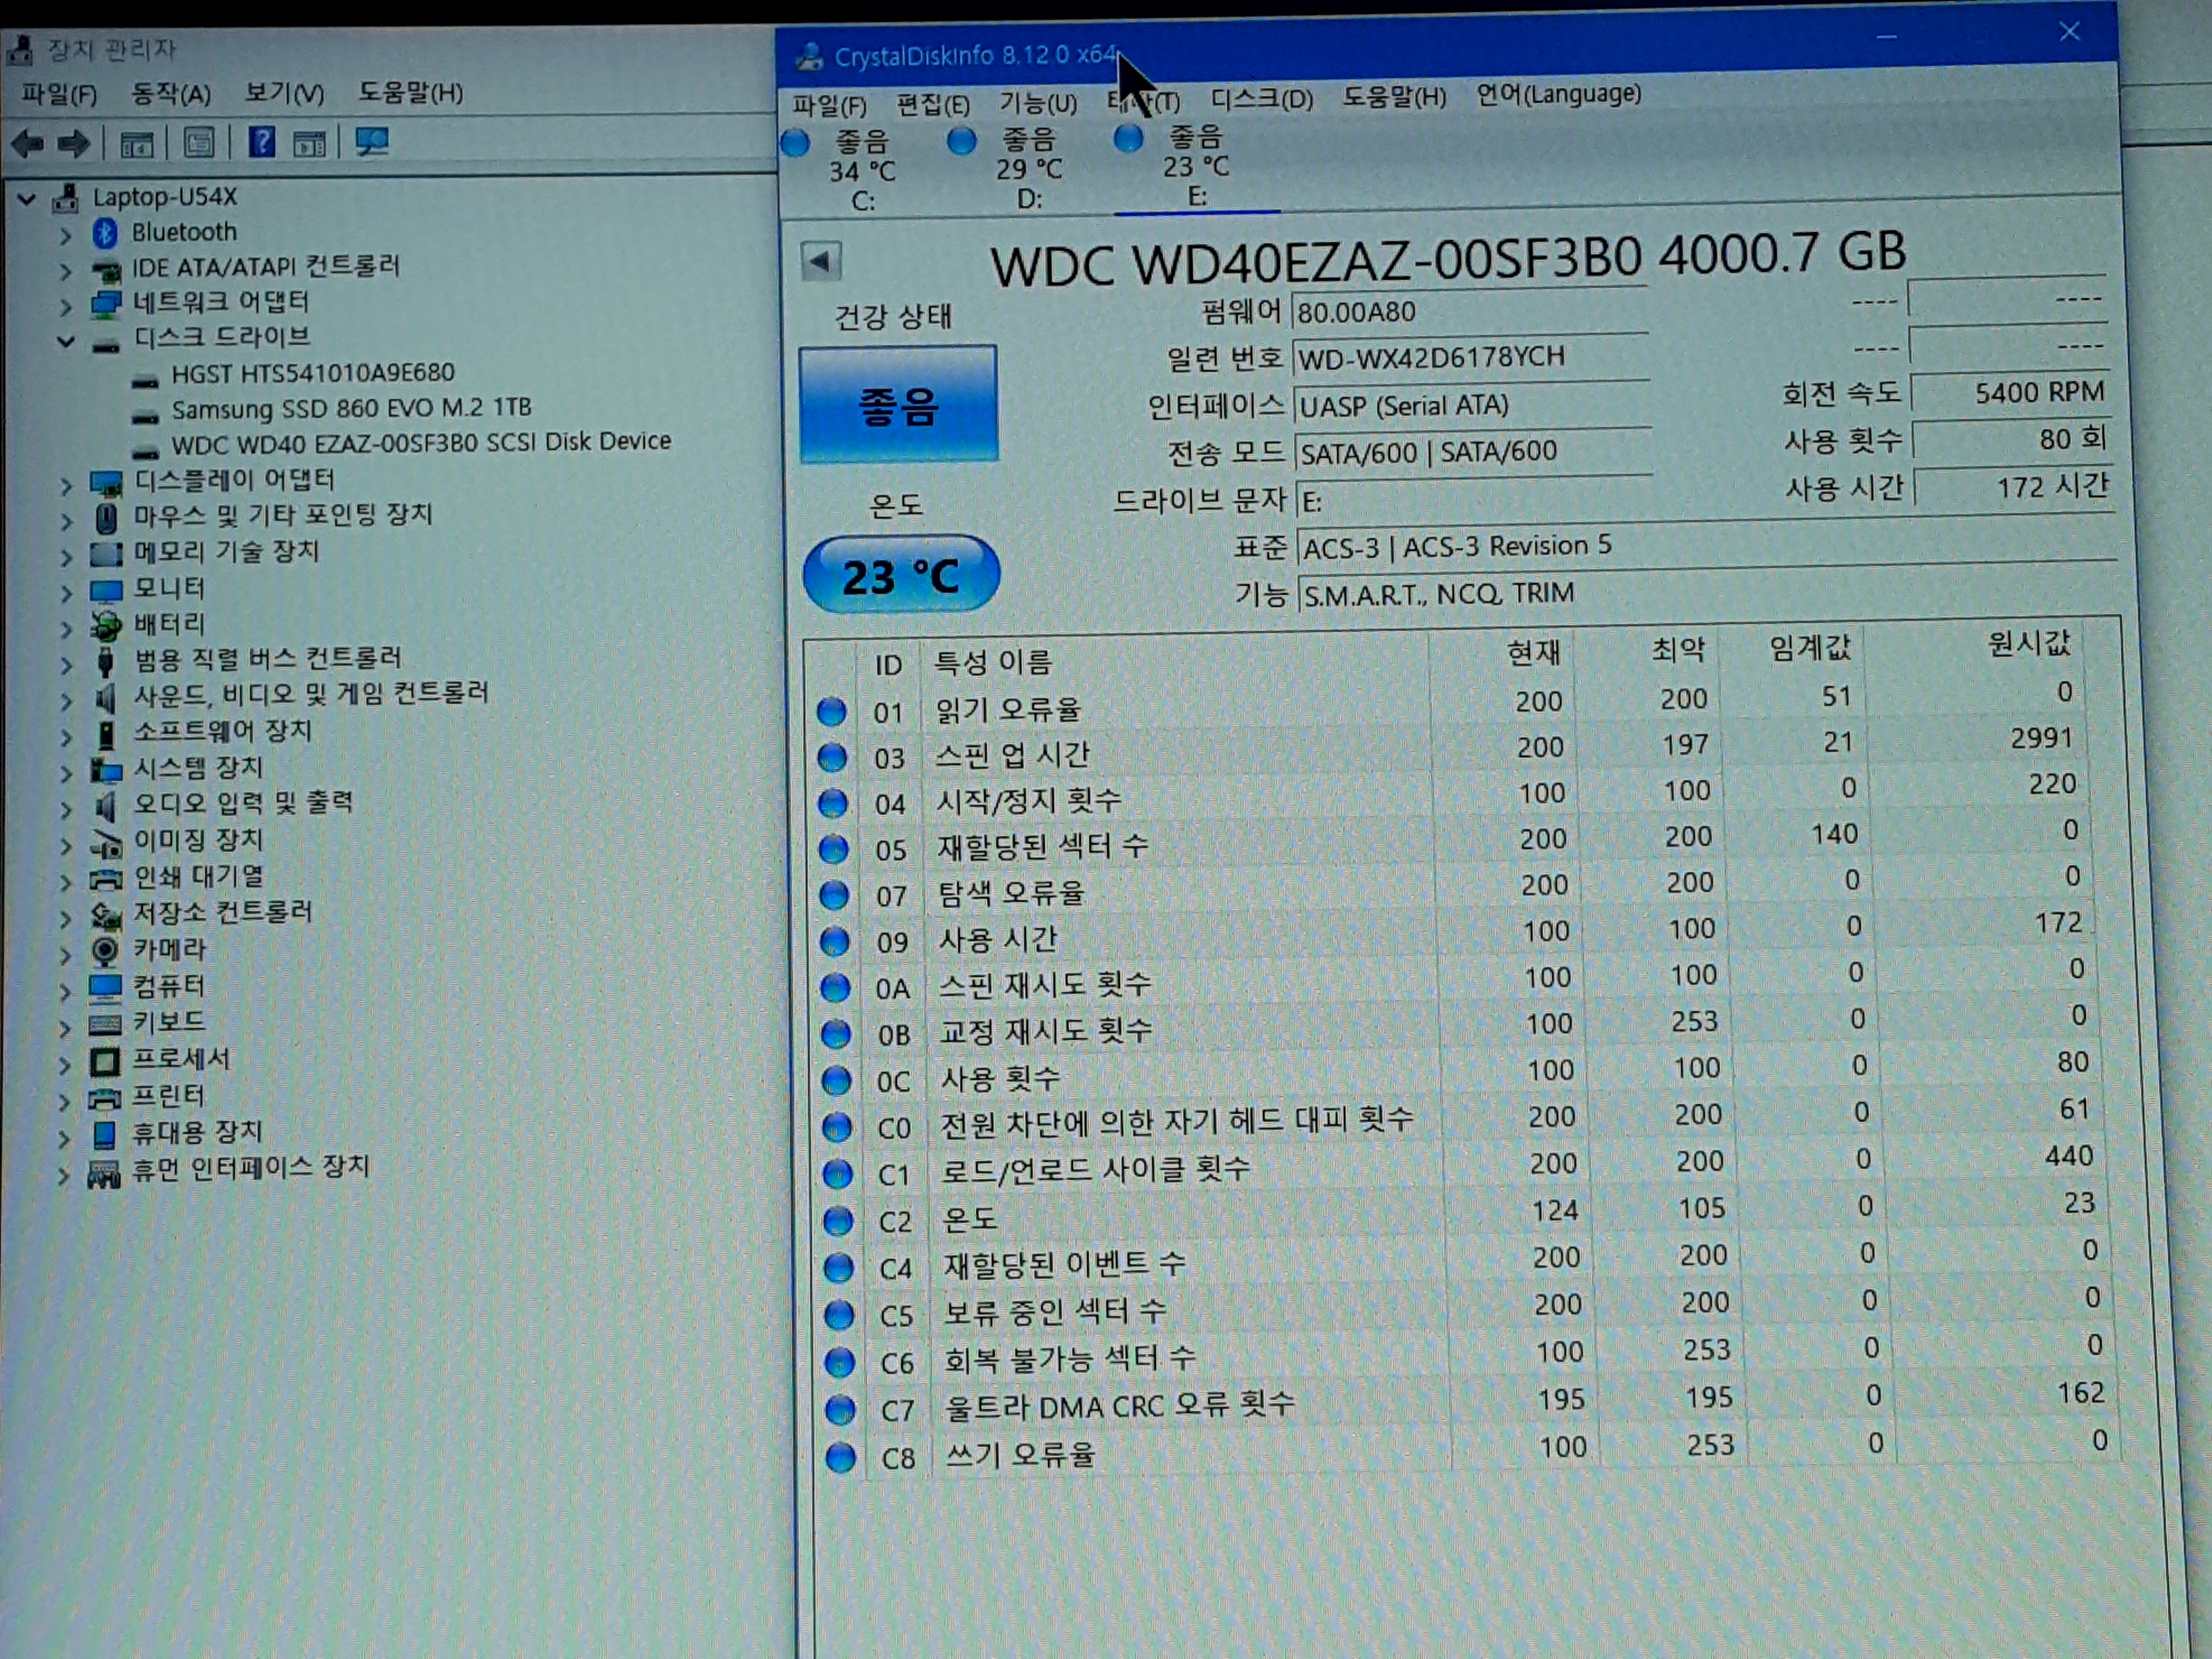Open 보기(V) menu in Device Manager
Screen dimensions: 2212x1659
tap(285, 93)
